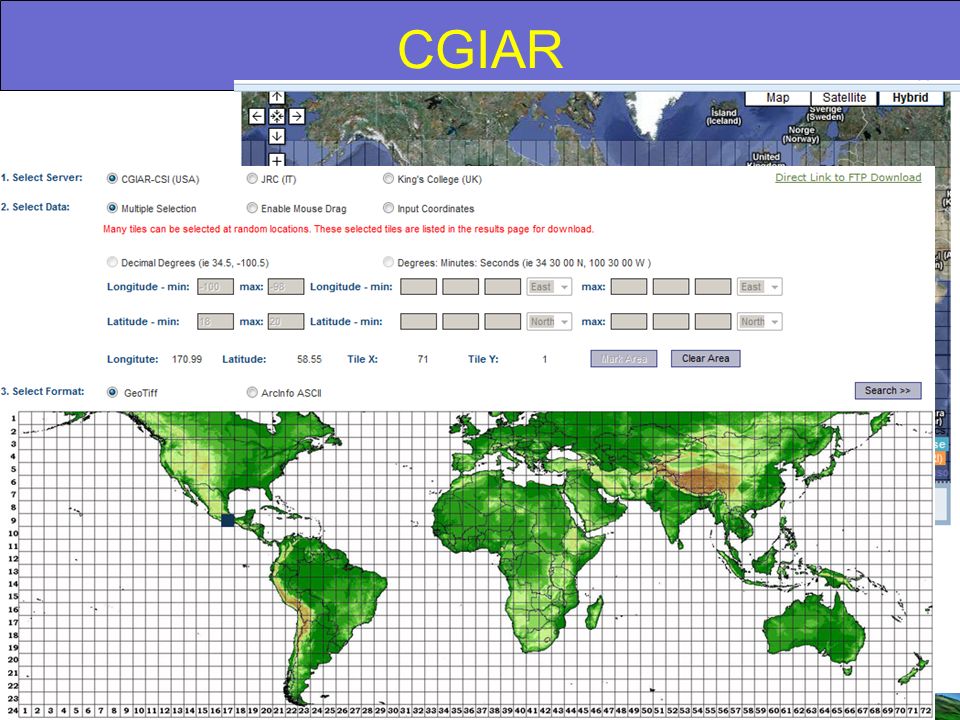Select GeoTiff output format

[112, 392]
